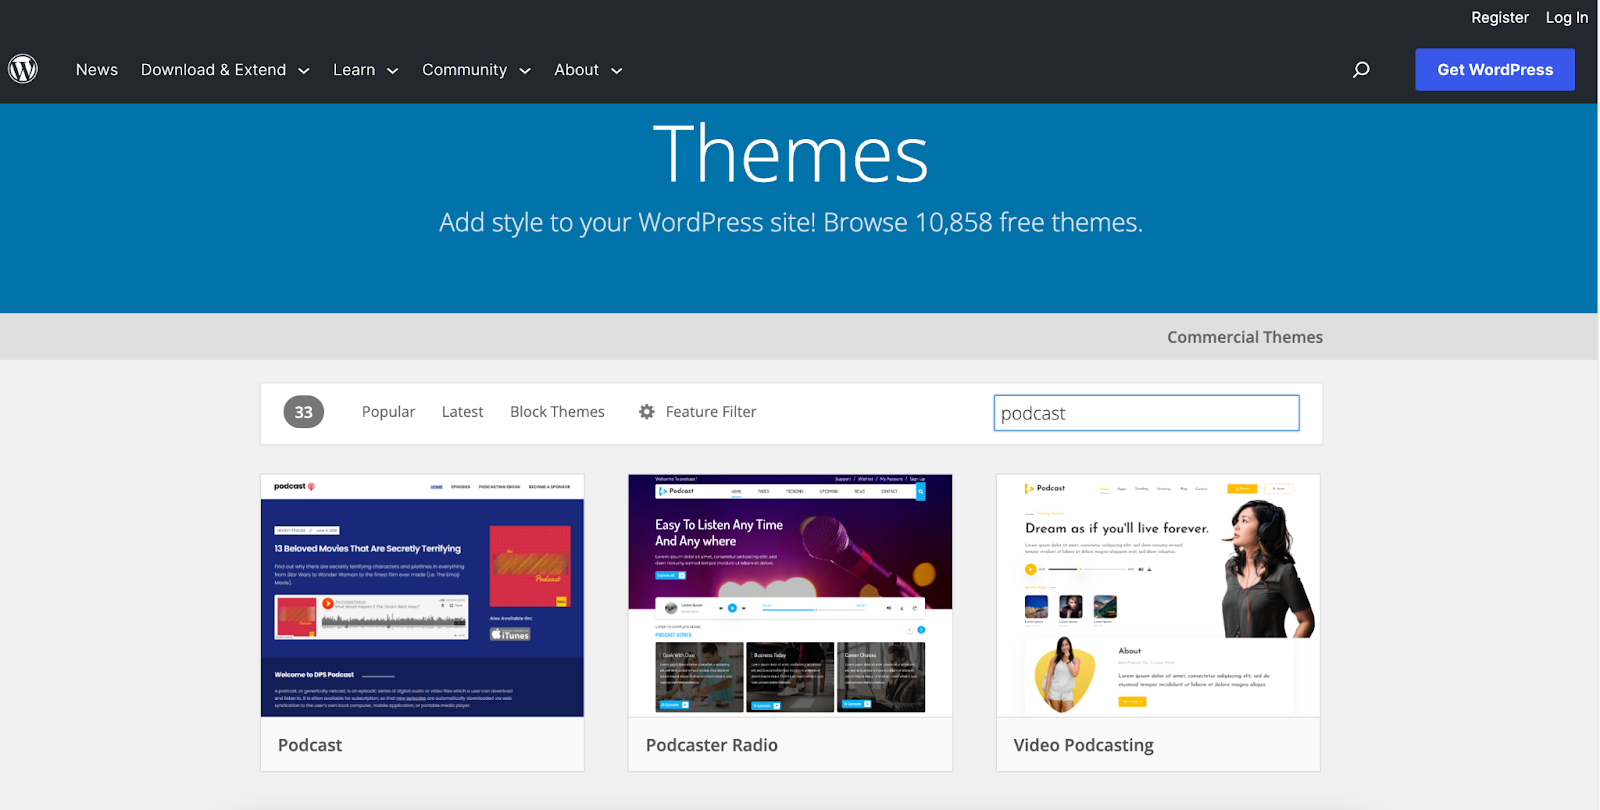Open the Register link

[x=1499, y=17]
